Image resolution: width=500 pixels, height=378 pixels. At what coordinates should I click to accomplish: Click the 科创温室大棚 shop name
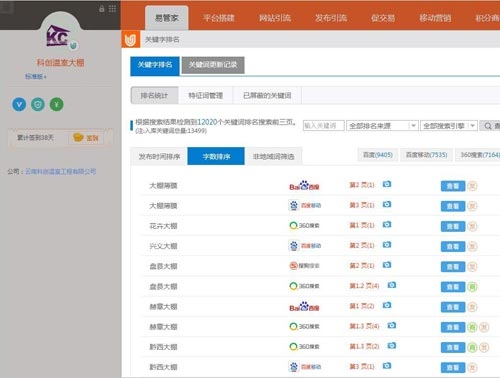pyautogui.click(x=60, y=63)
